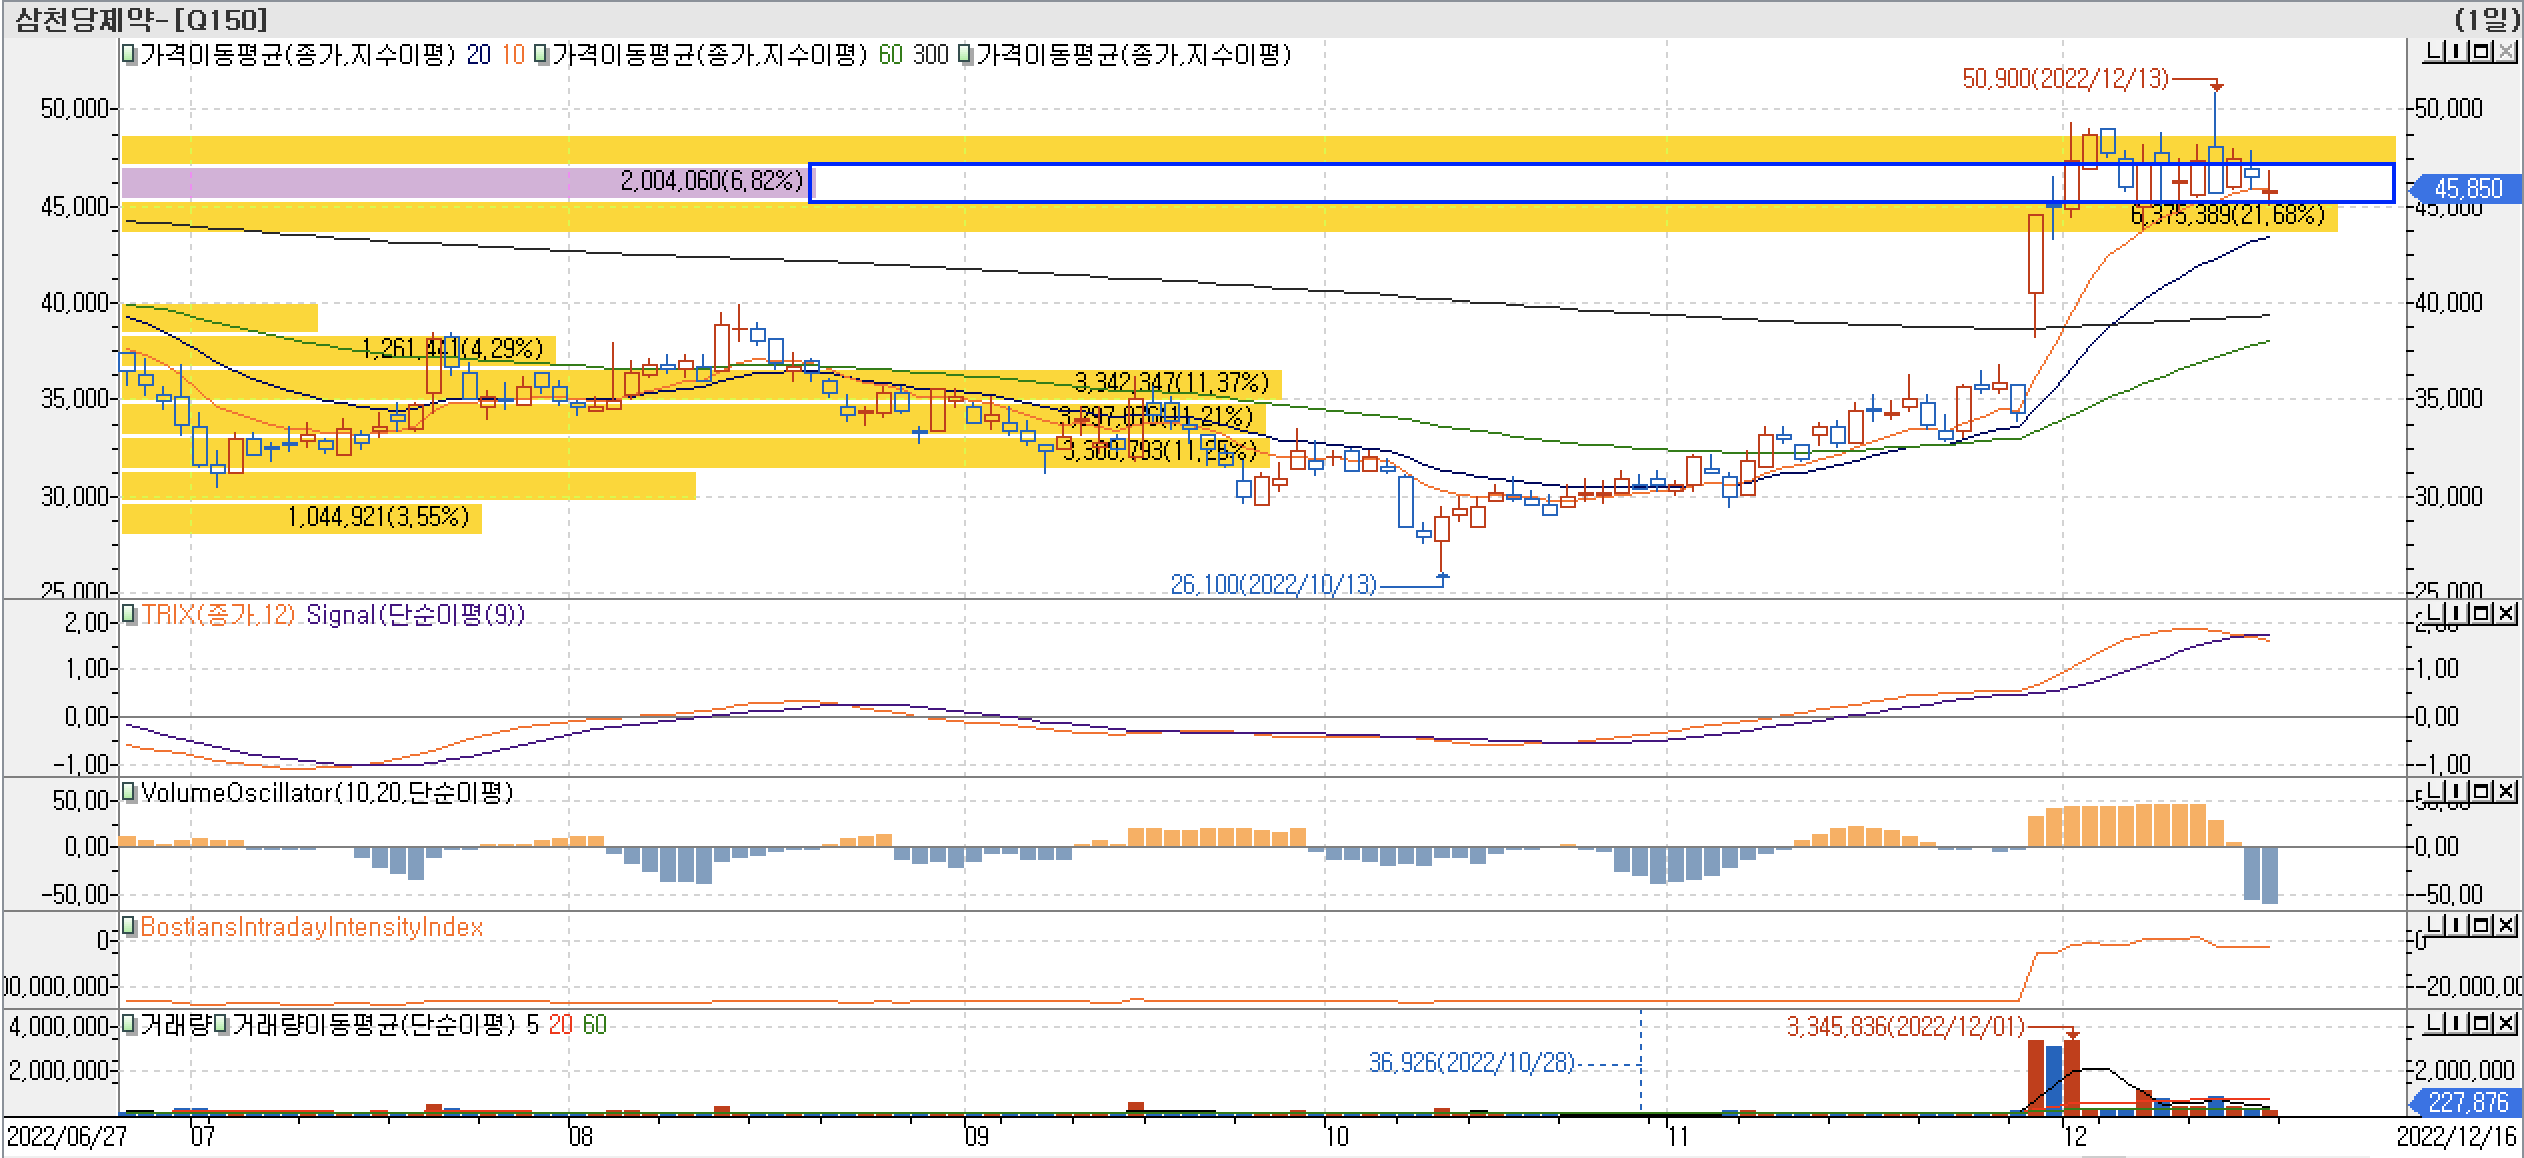This screenshot has width=2524, height=1158.
Task: Toggle first 가격이동평균 20/10 legend box
Action: point(130,55)
